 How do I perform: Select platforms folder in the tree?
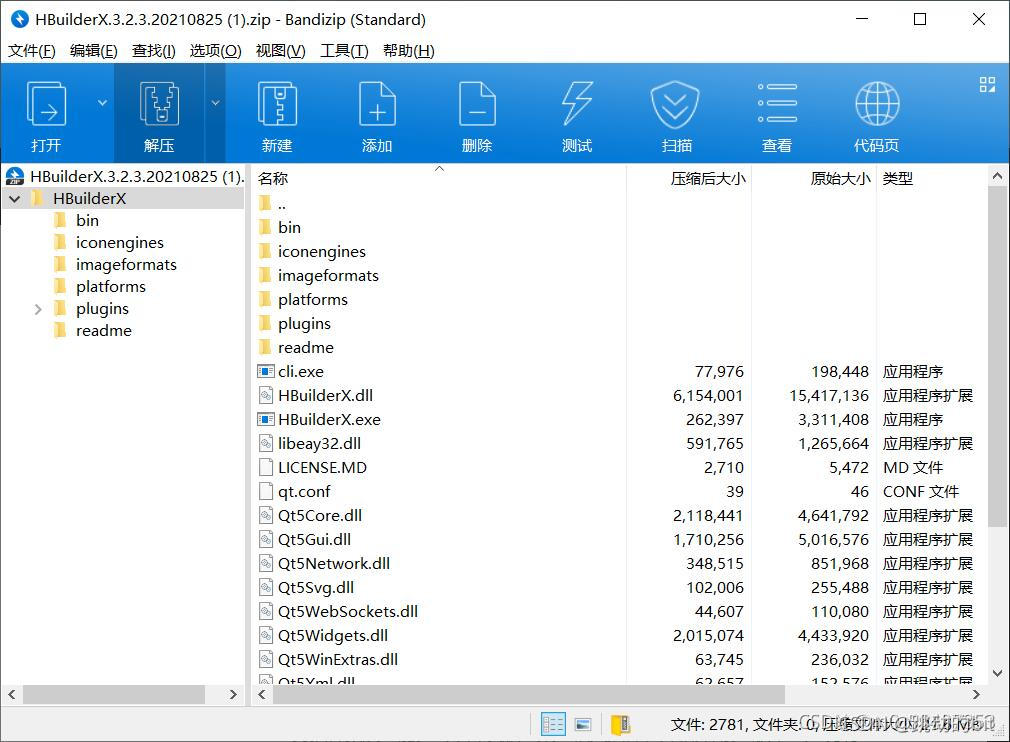pos(99,287)
